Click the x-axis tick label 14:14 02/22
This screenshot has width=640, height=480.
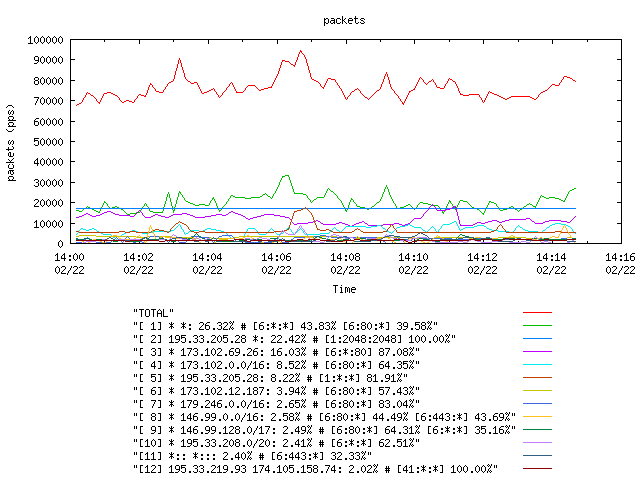click(551, 264)
